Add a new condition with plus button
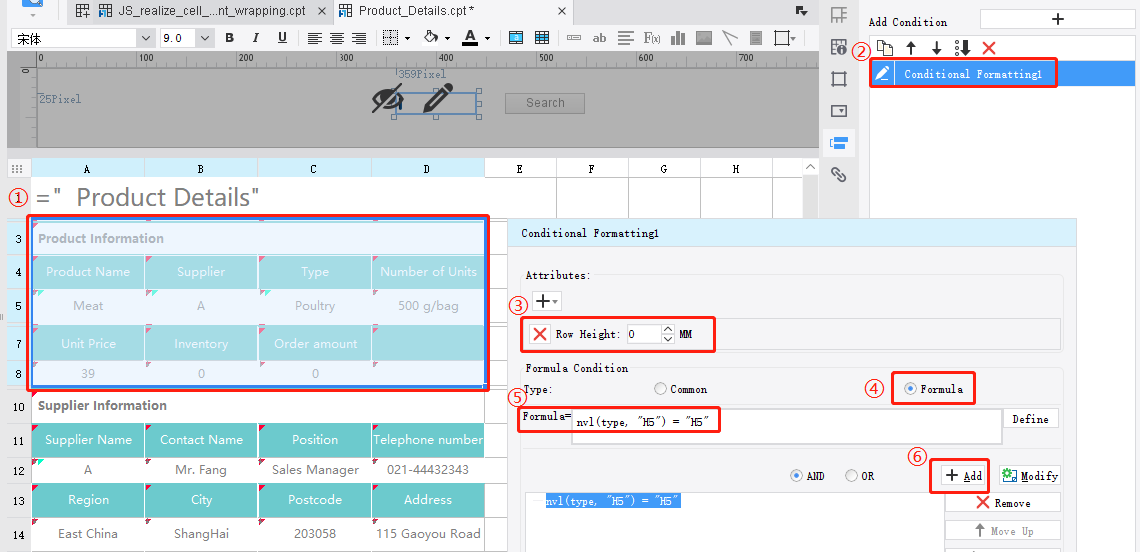 tap(1058, 20)
